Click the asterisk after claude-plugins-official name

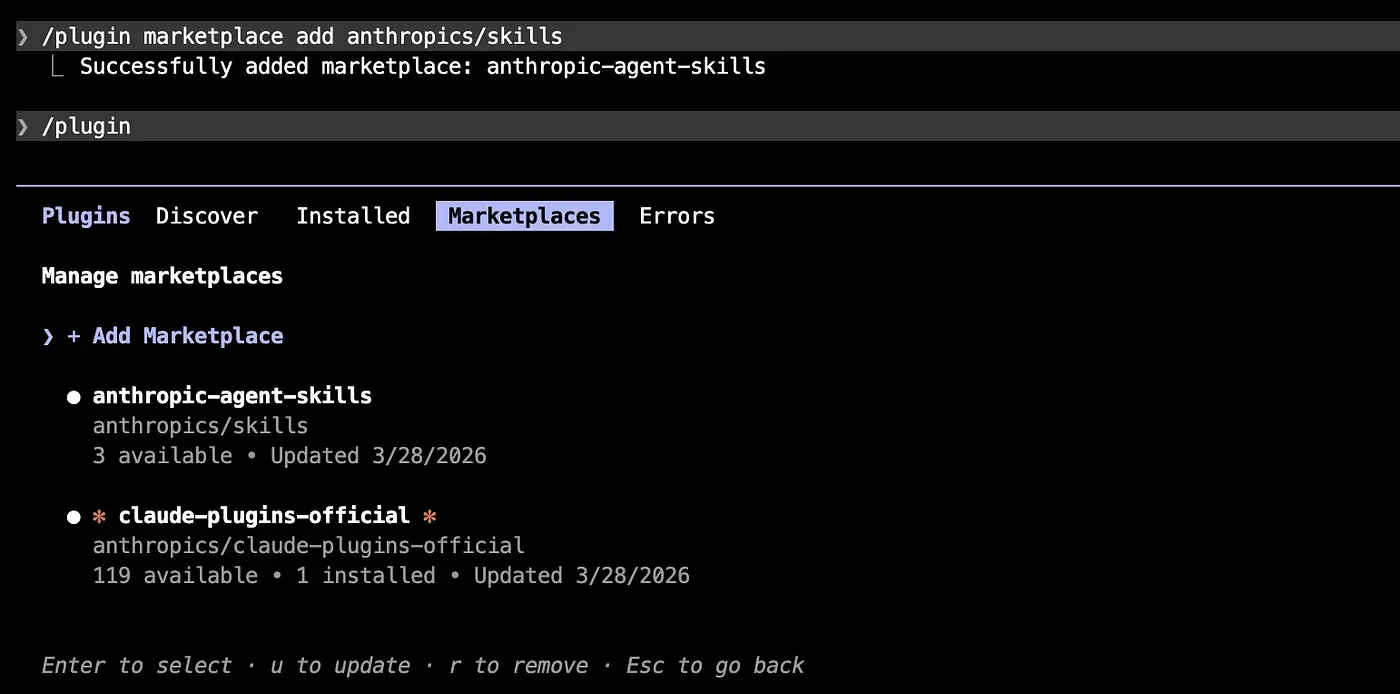pyautogui.click(x=430, y=516)
